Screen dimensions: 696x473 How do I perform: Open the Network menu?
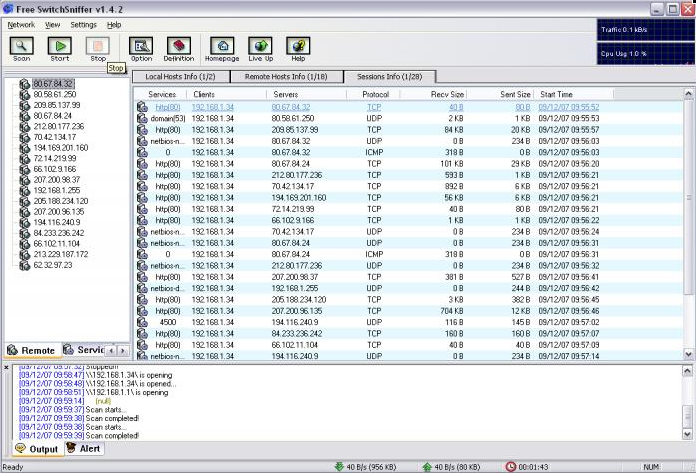point(21,25)
